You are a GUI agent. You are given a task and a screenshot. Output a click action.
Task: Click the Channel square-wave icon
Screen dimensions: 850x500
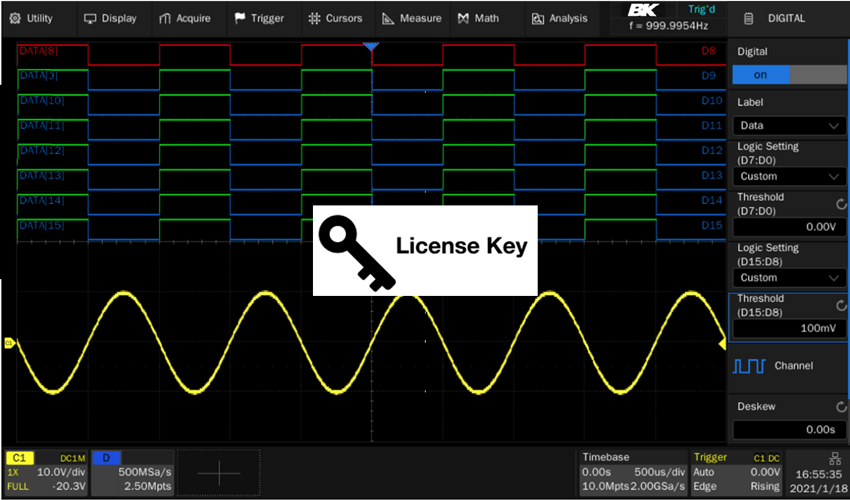coord(749,366)
